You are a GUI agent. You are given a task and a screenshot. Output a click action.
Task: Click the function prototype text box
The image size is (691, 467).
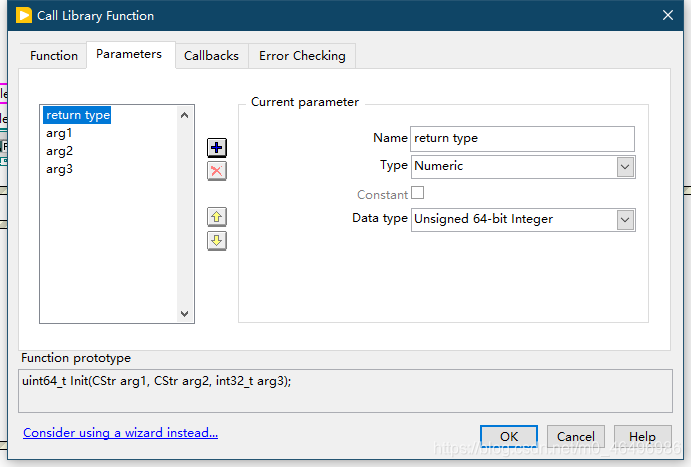pos(346,391)
